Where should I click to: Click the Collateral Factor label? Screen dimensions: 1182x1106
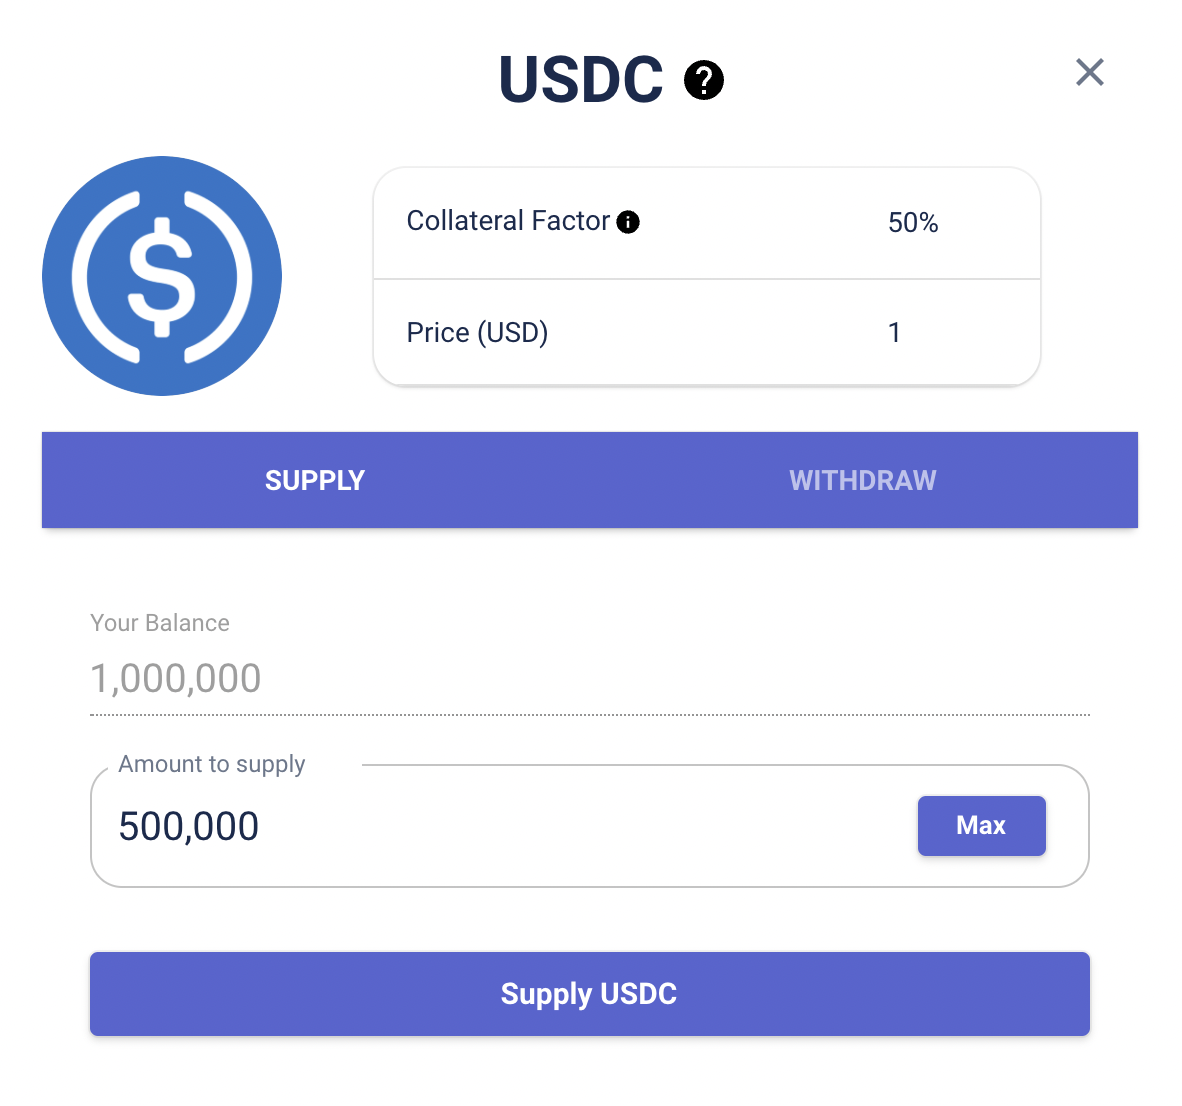coord(508,221)
